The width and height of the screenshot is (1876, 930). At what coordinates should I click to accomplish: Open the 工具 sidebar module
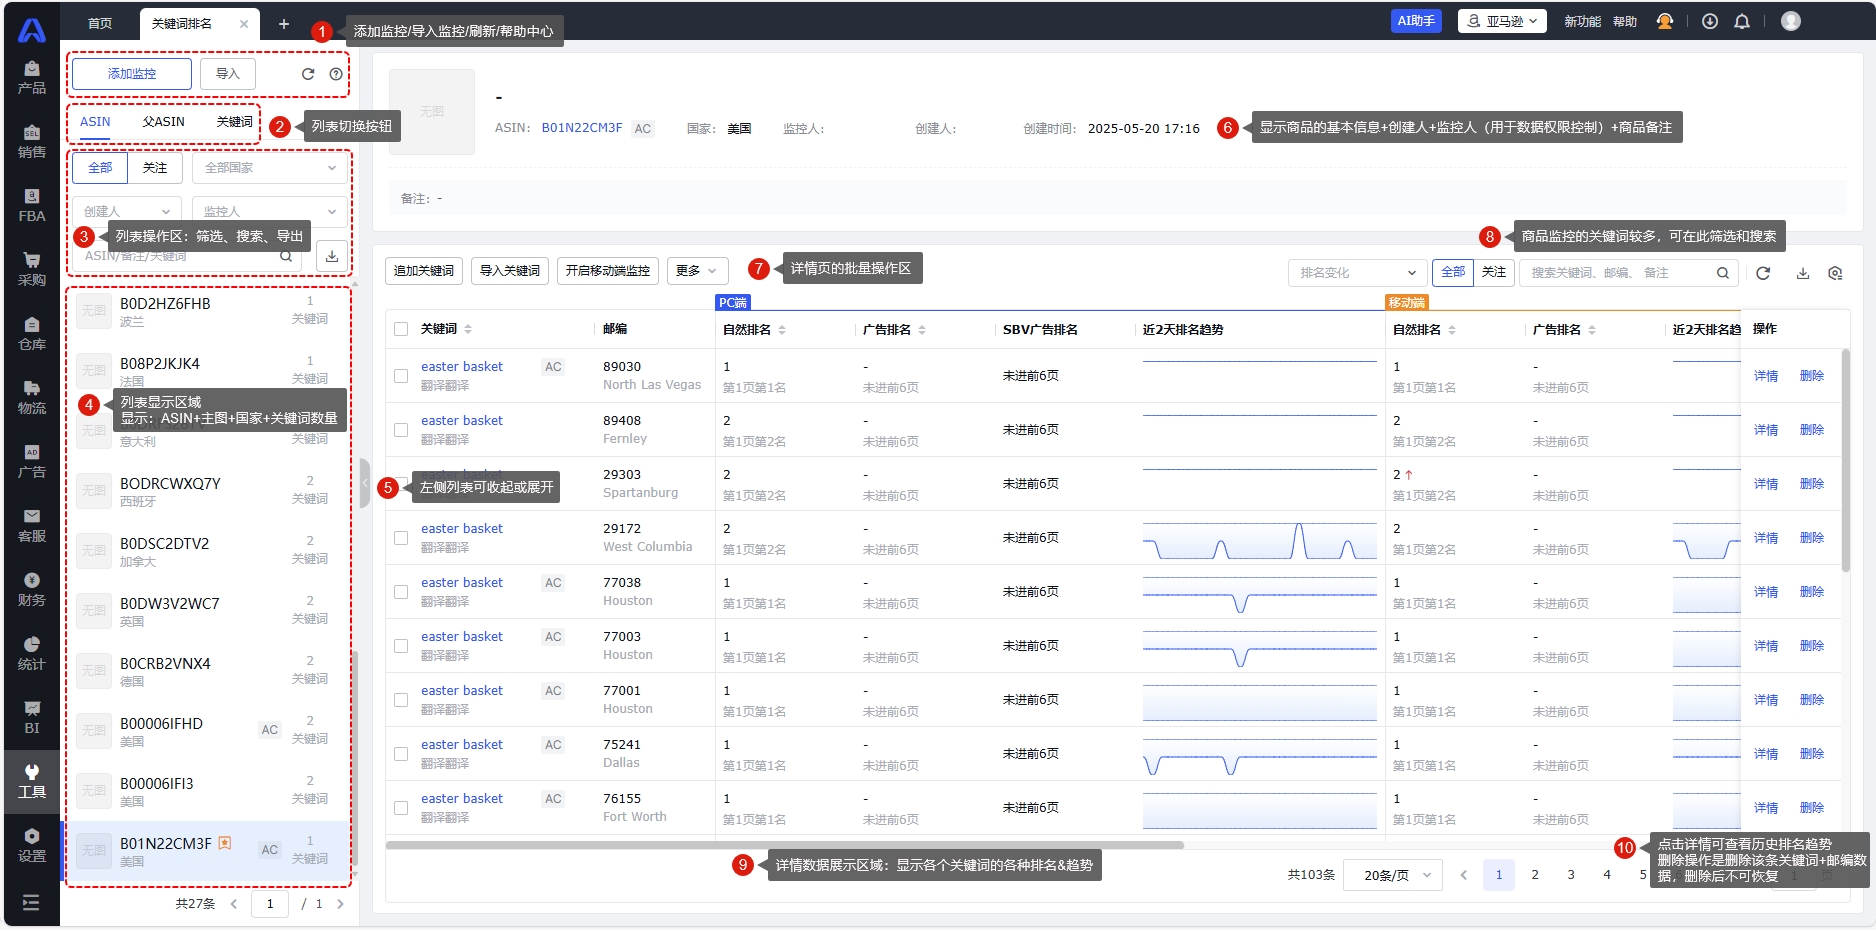tap(32, 782)
